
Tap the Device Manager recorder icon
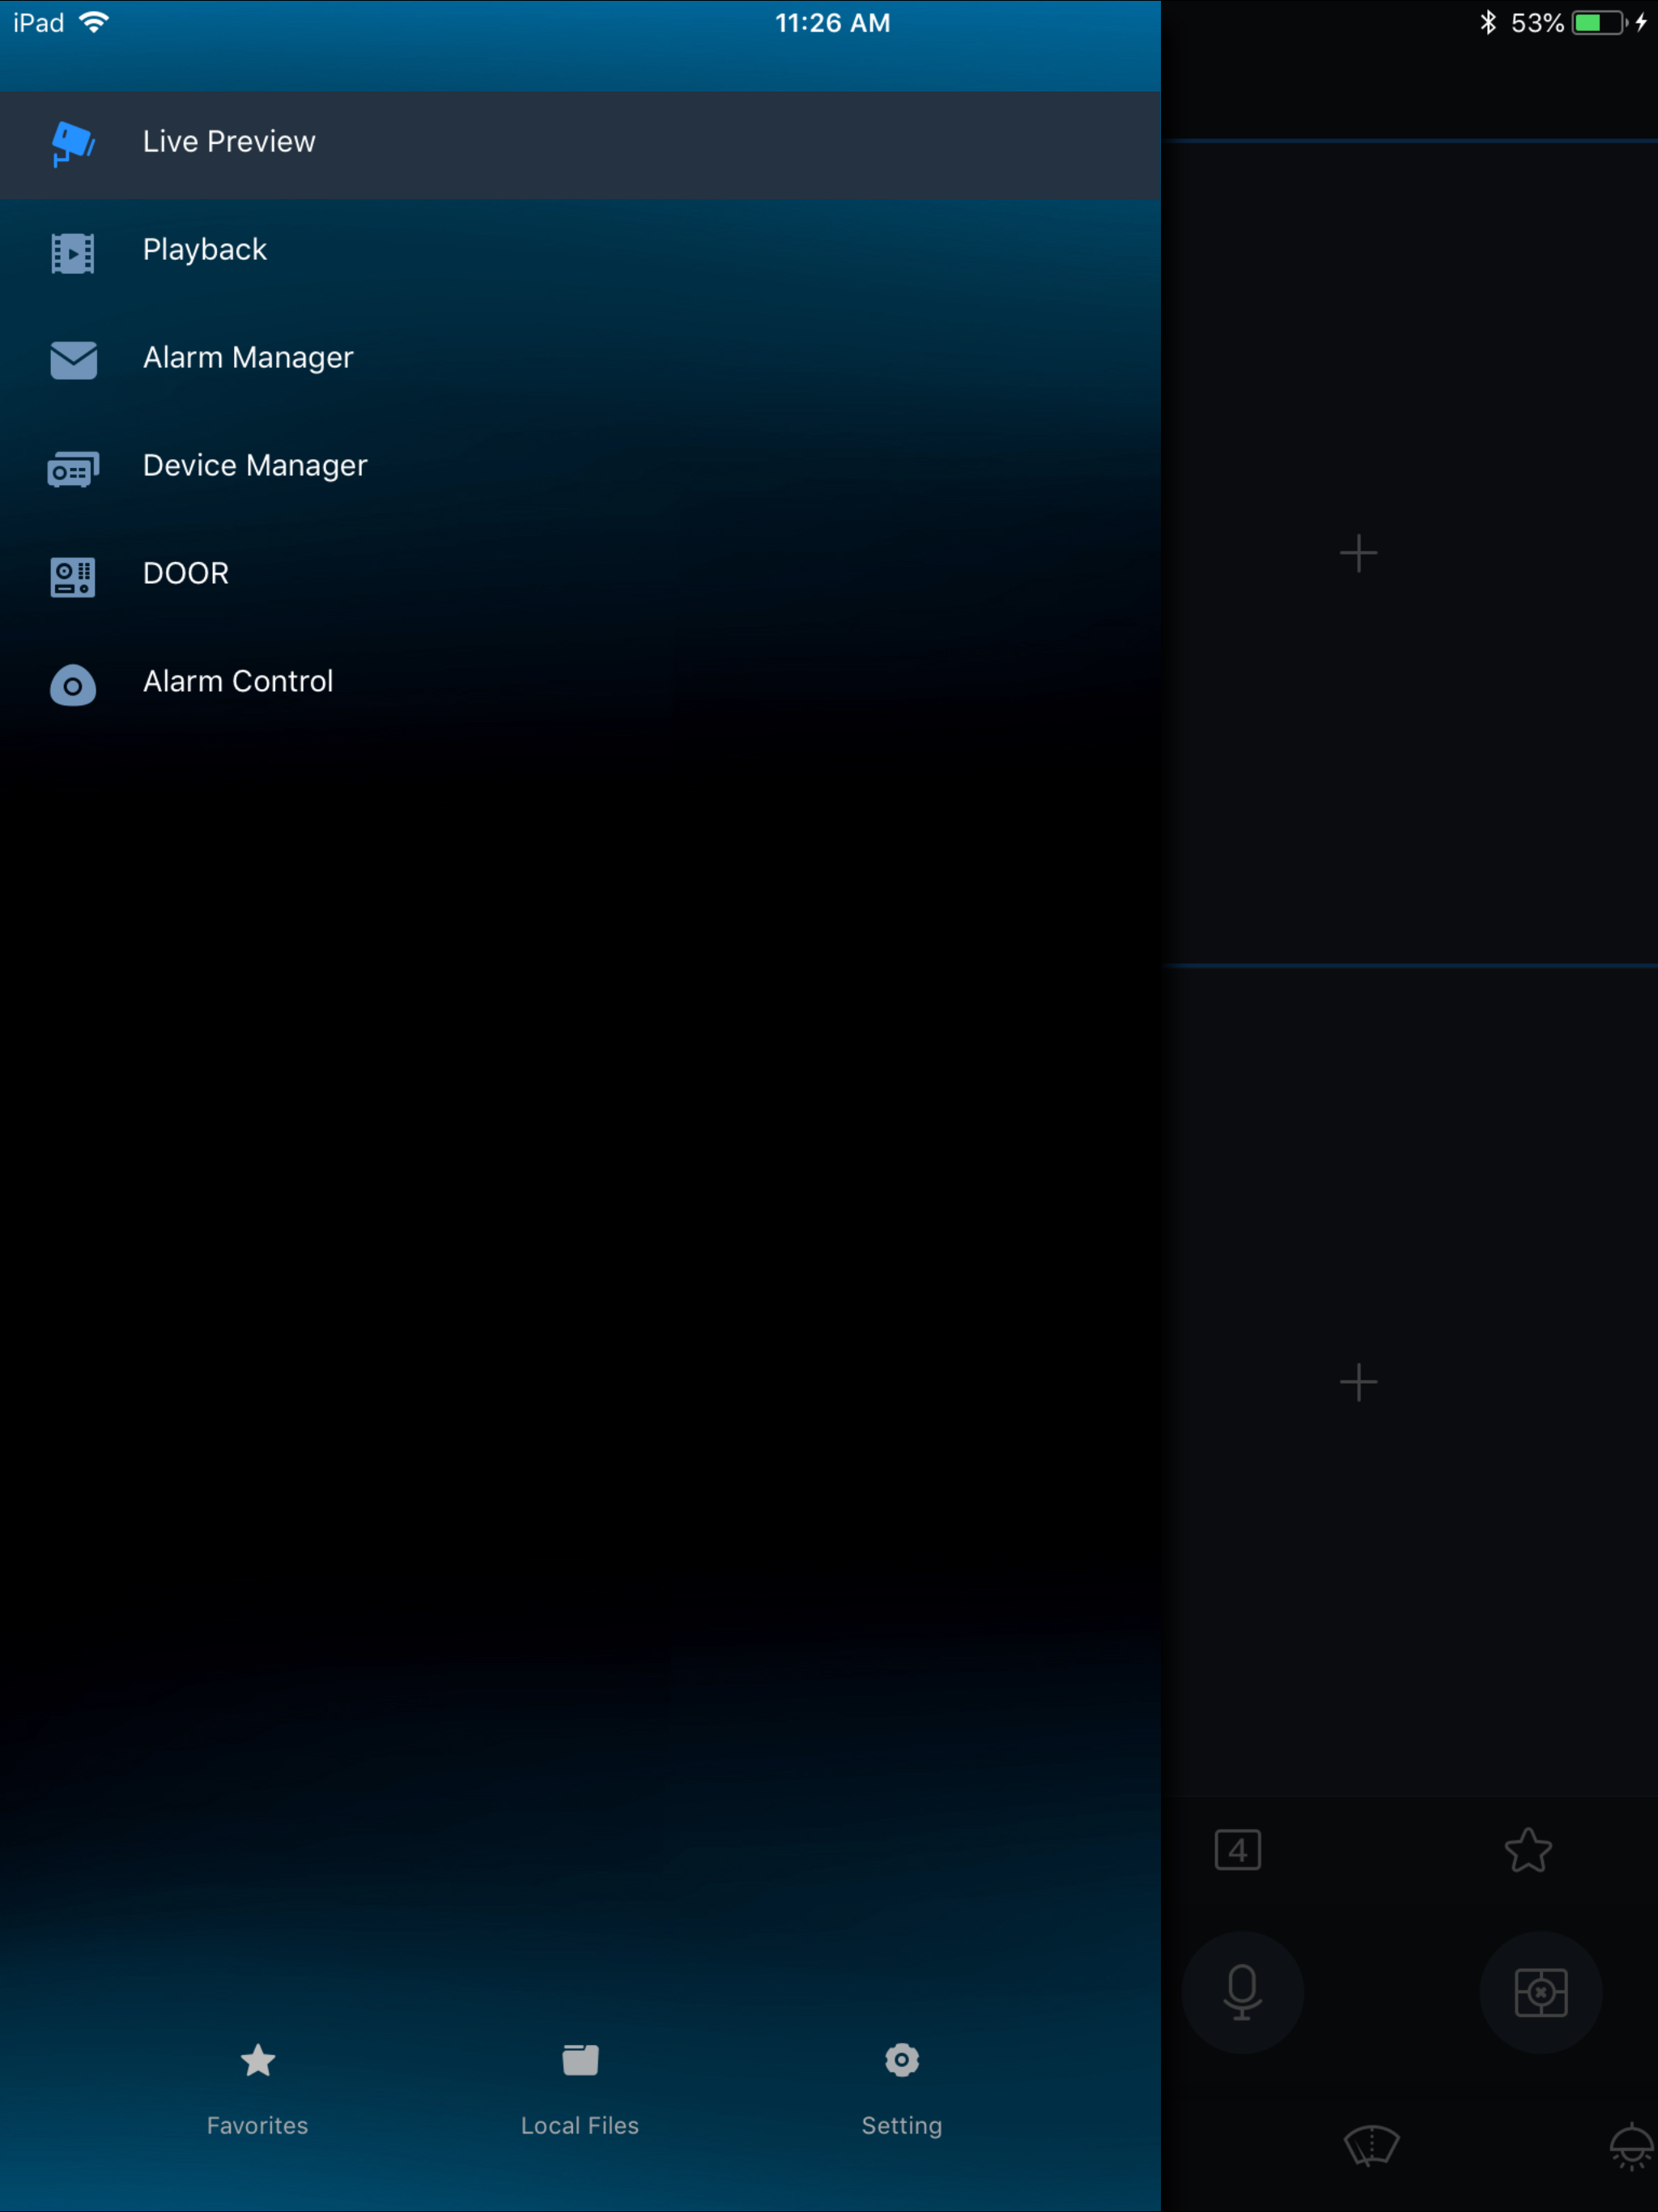[x=73, y=469]
